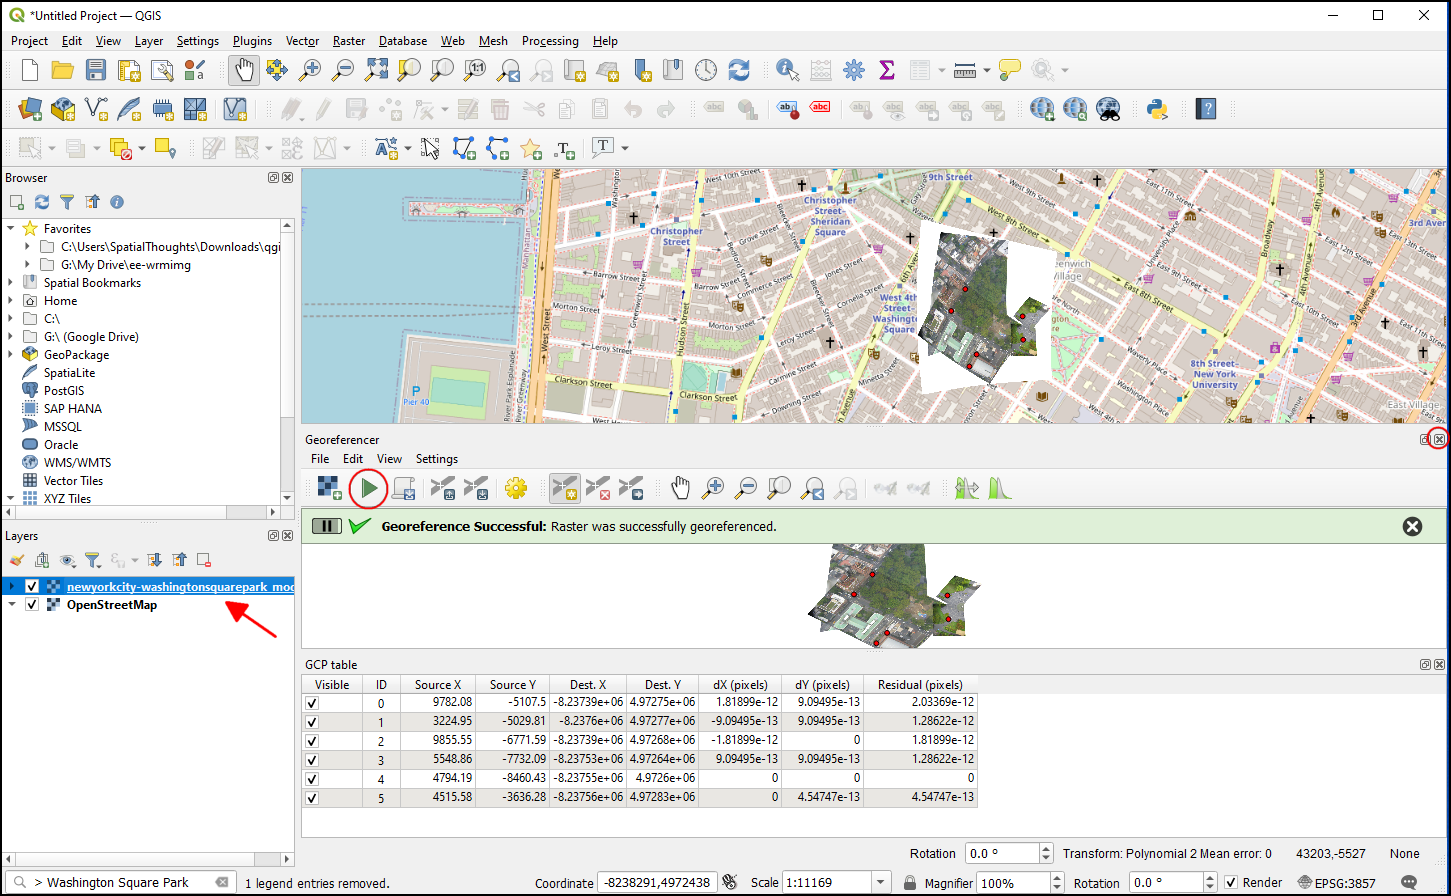Open the Python Console icon

coord(1158,108)
